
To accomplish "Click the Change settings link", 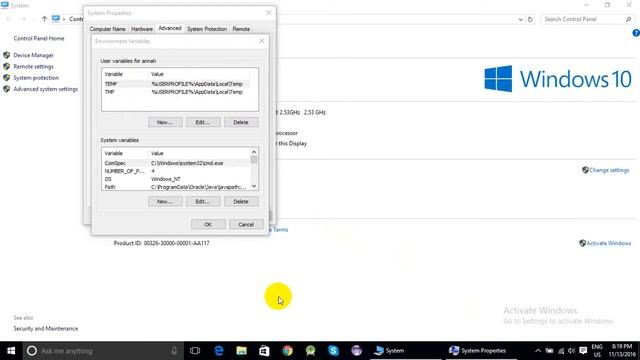I will point(609,170).
